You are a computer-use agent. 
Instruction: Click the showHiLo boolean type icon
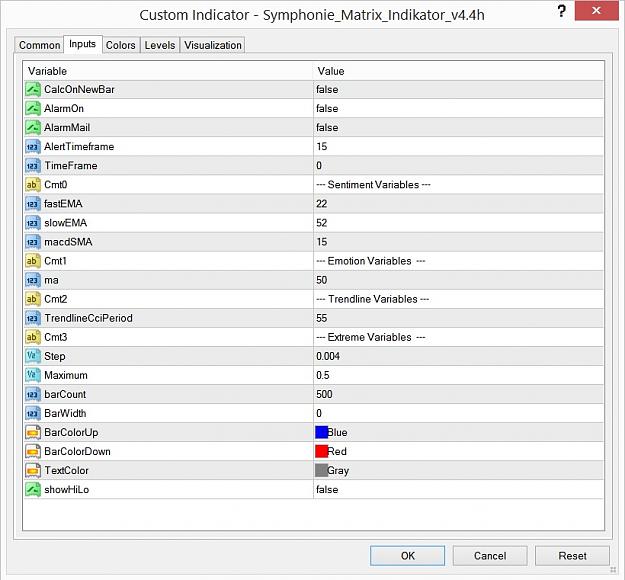click(33, 490)
